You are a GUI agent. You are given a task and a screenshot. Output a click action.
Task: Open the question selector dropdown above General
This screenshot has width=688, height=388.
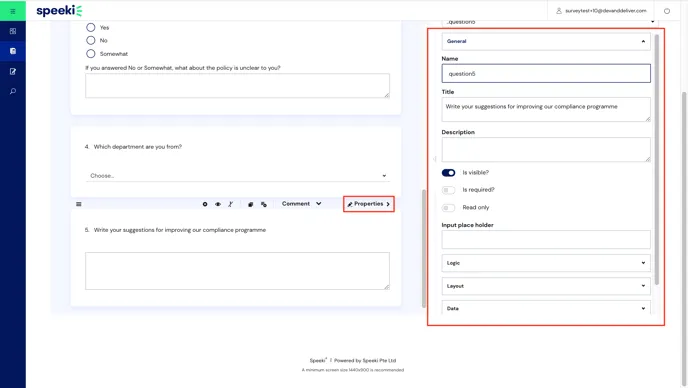[x=550, y=22]
